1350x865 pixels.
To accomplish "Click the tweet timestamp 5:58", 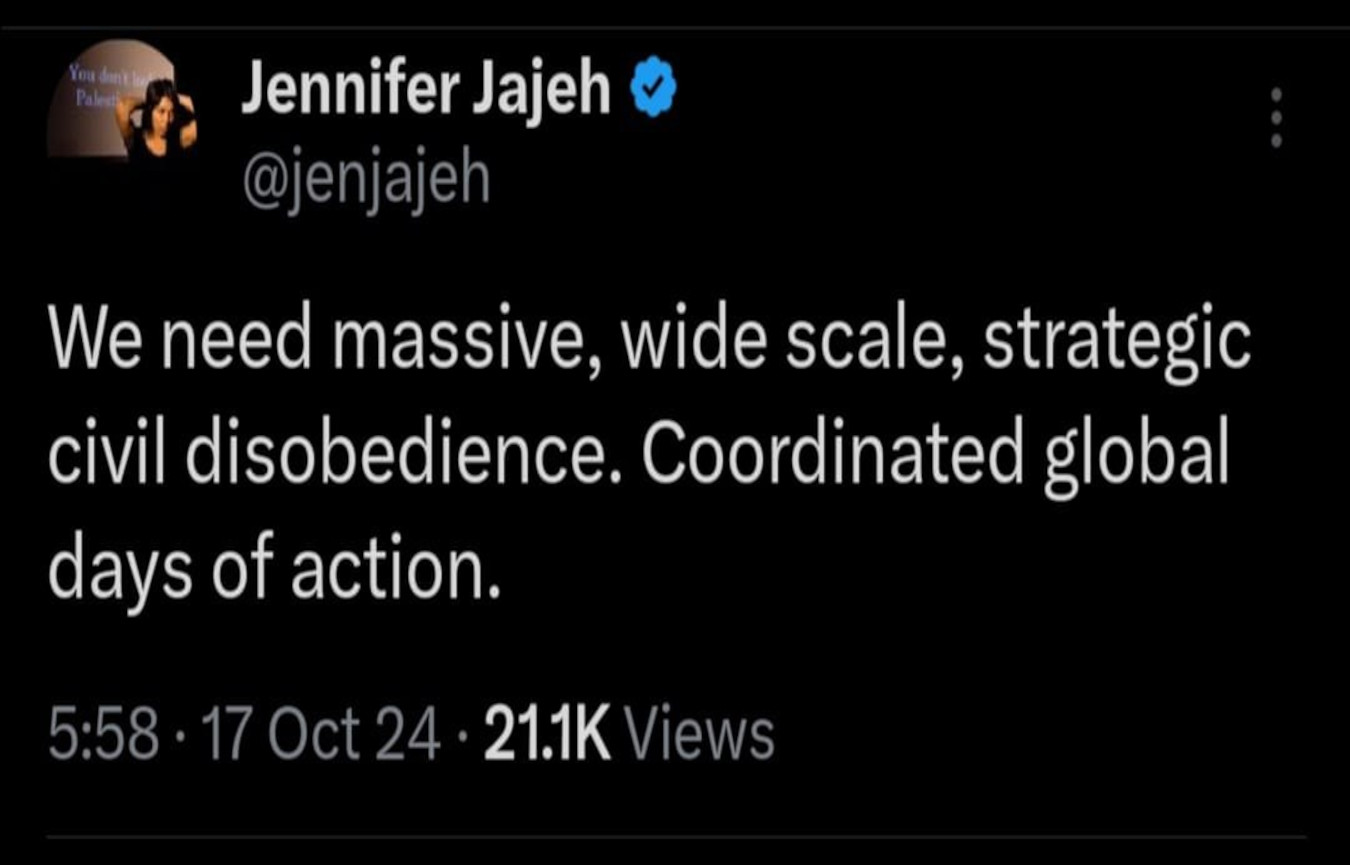I will click(103, 736).
